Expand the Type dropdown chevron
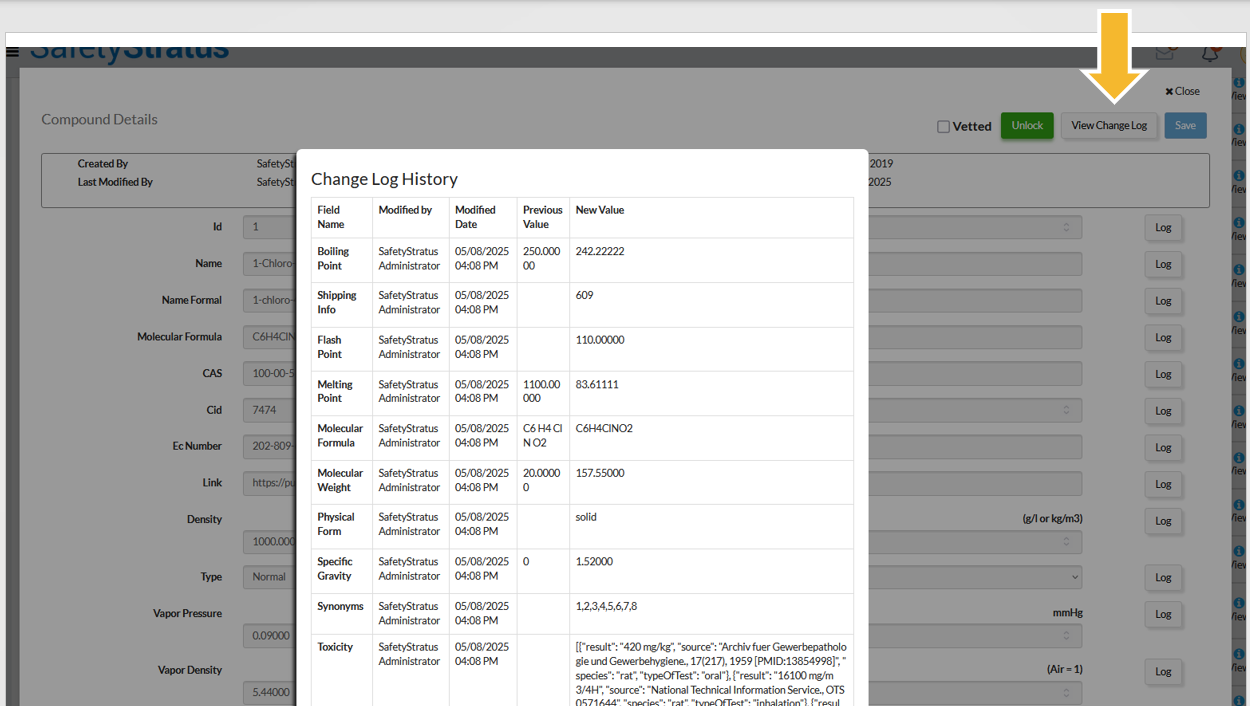Image resolution: width=1250 pixels, height=706 pixels. tap(1075, 577)
